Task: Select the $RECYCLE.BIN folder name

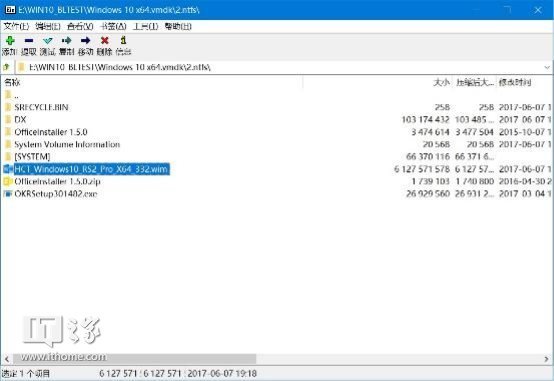Action: tap(41, 107)
